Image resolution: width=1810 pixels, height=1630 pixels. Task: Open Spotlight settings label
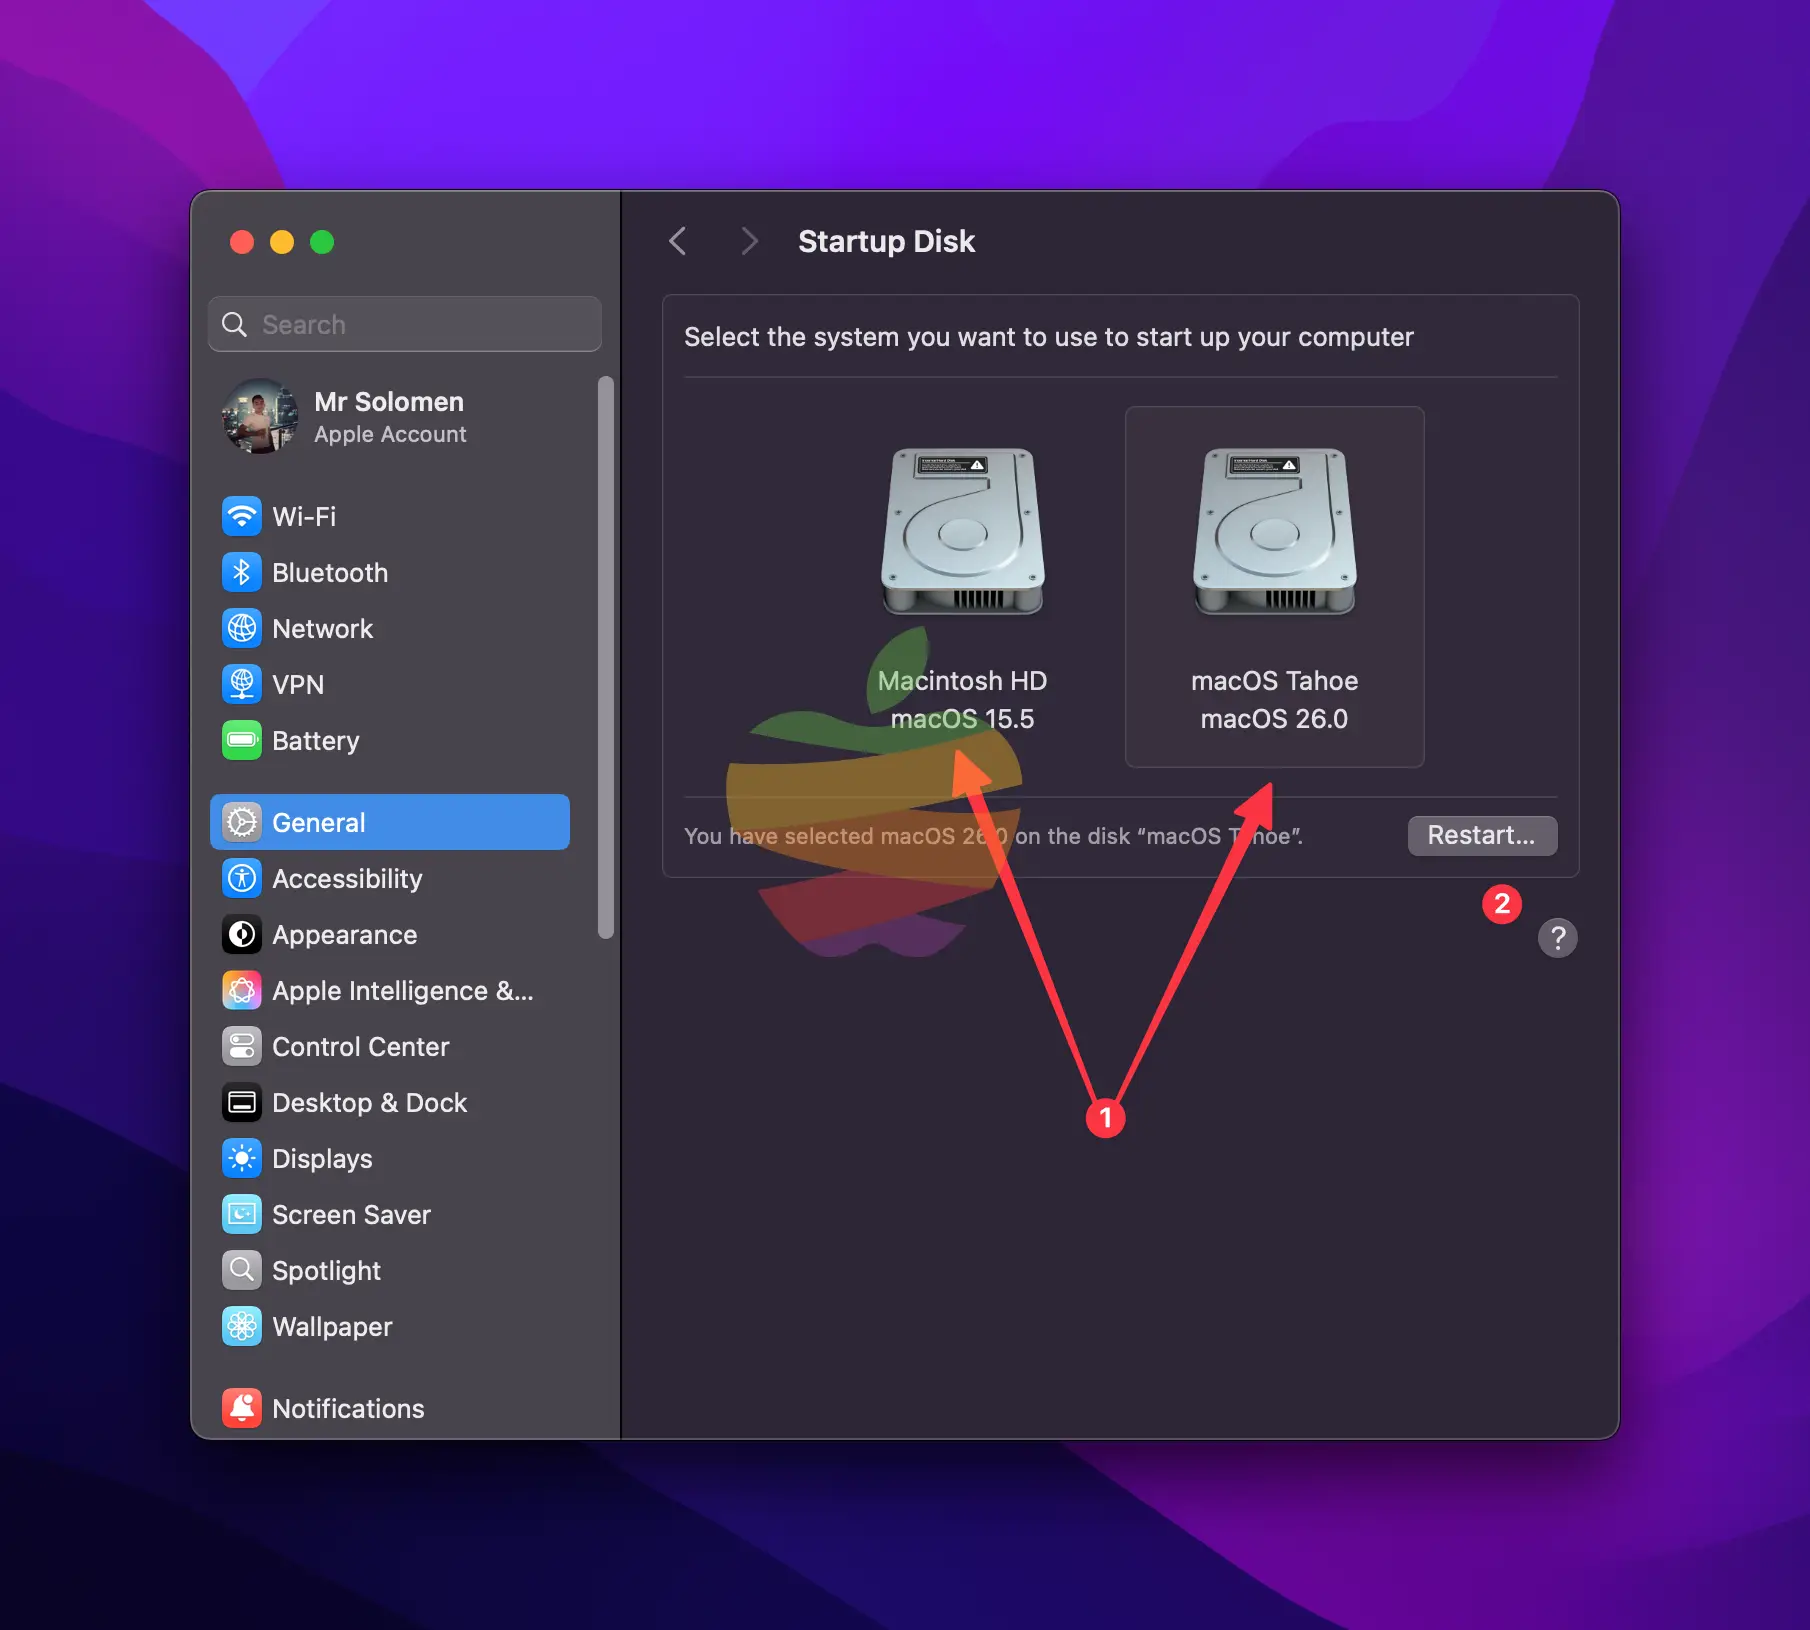(x=326, y=1271)
